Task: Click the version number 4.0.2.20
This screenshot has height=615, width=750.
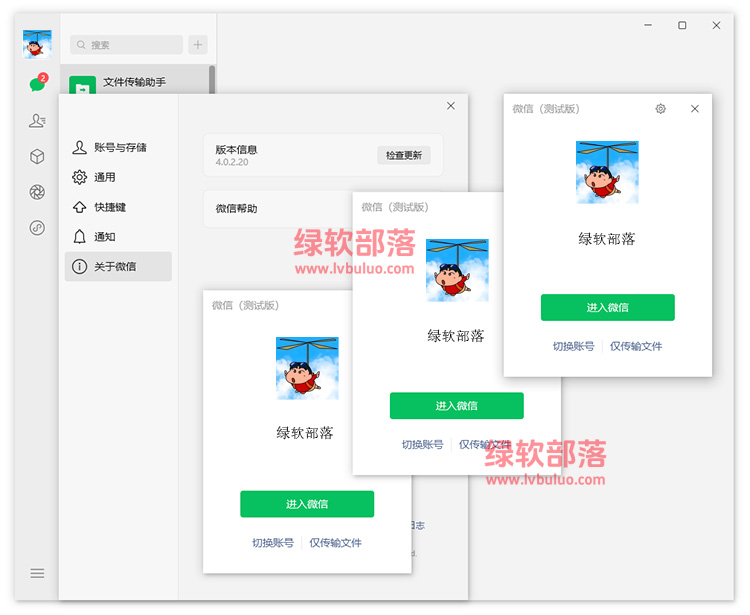Action: point(232,162)
